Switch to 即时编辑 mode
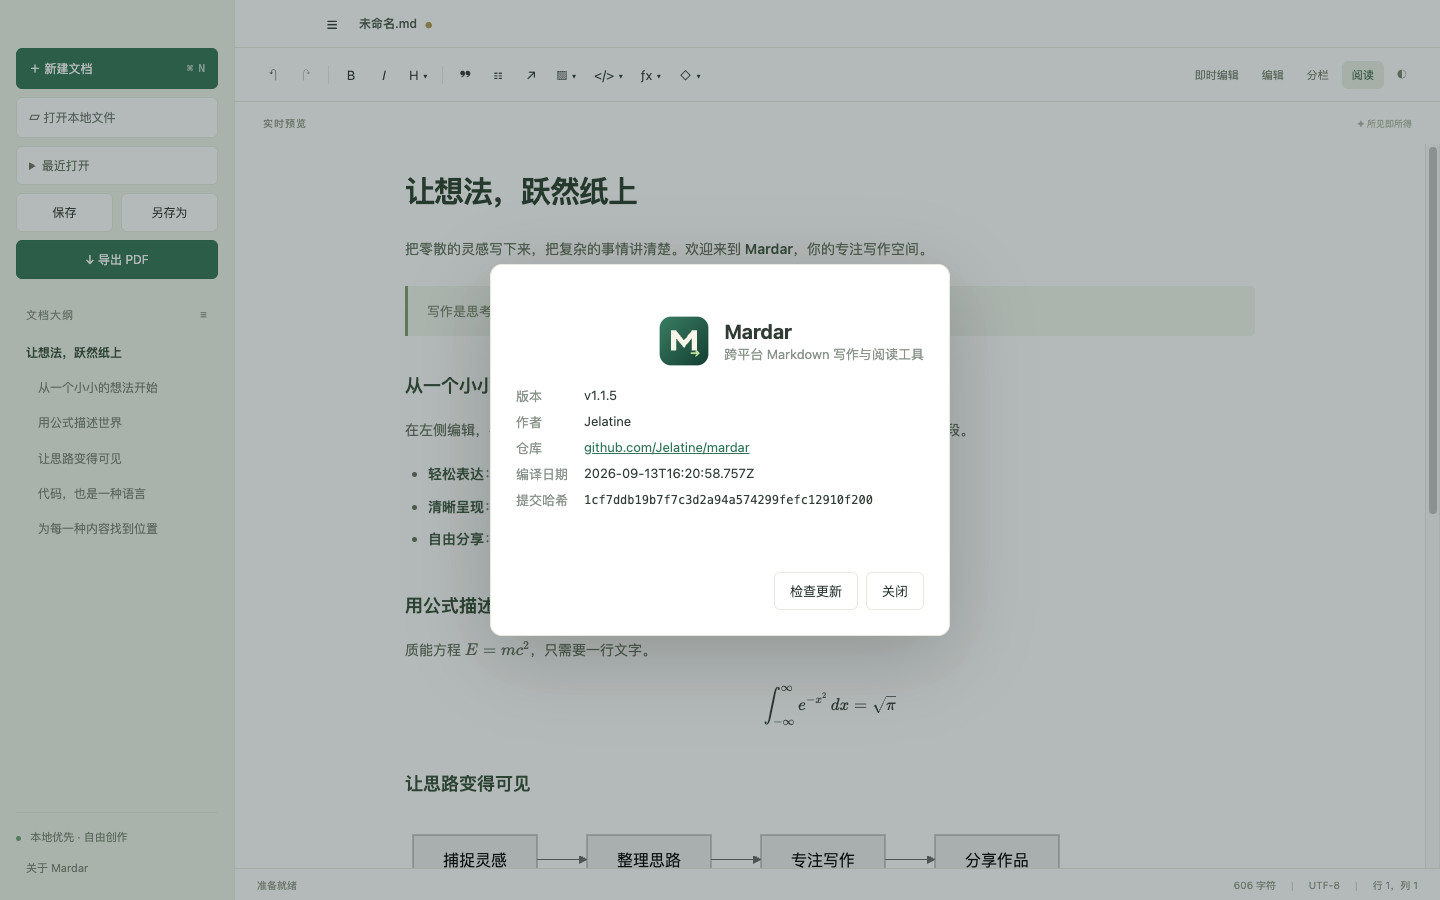 (1216, 75)
